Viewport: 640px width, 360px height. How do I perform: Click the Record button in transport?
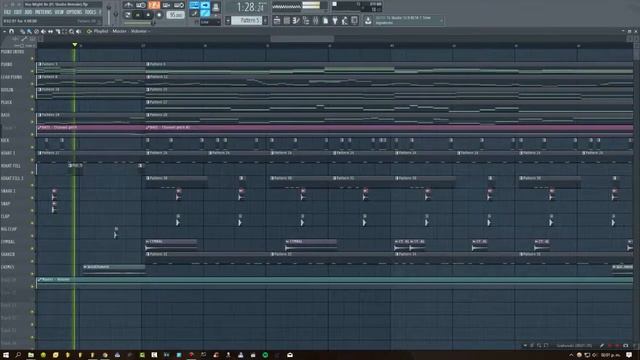tap(159, 15)
